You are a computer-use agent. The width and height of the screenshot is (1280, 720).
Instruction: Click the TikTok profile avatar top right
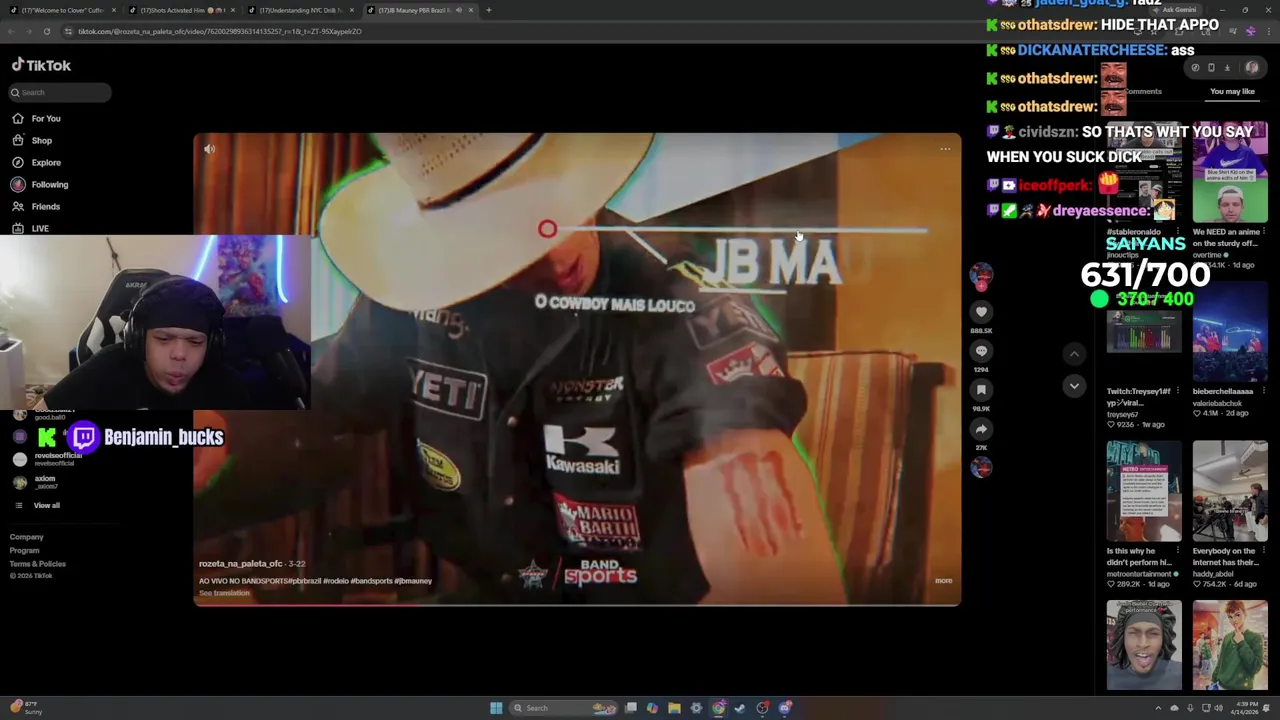pos(1252,68)
